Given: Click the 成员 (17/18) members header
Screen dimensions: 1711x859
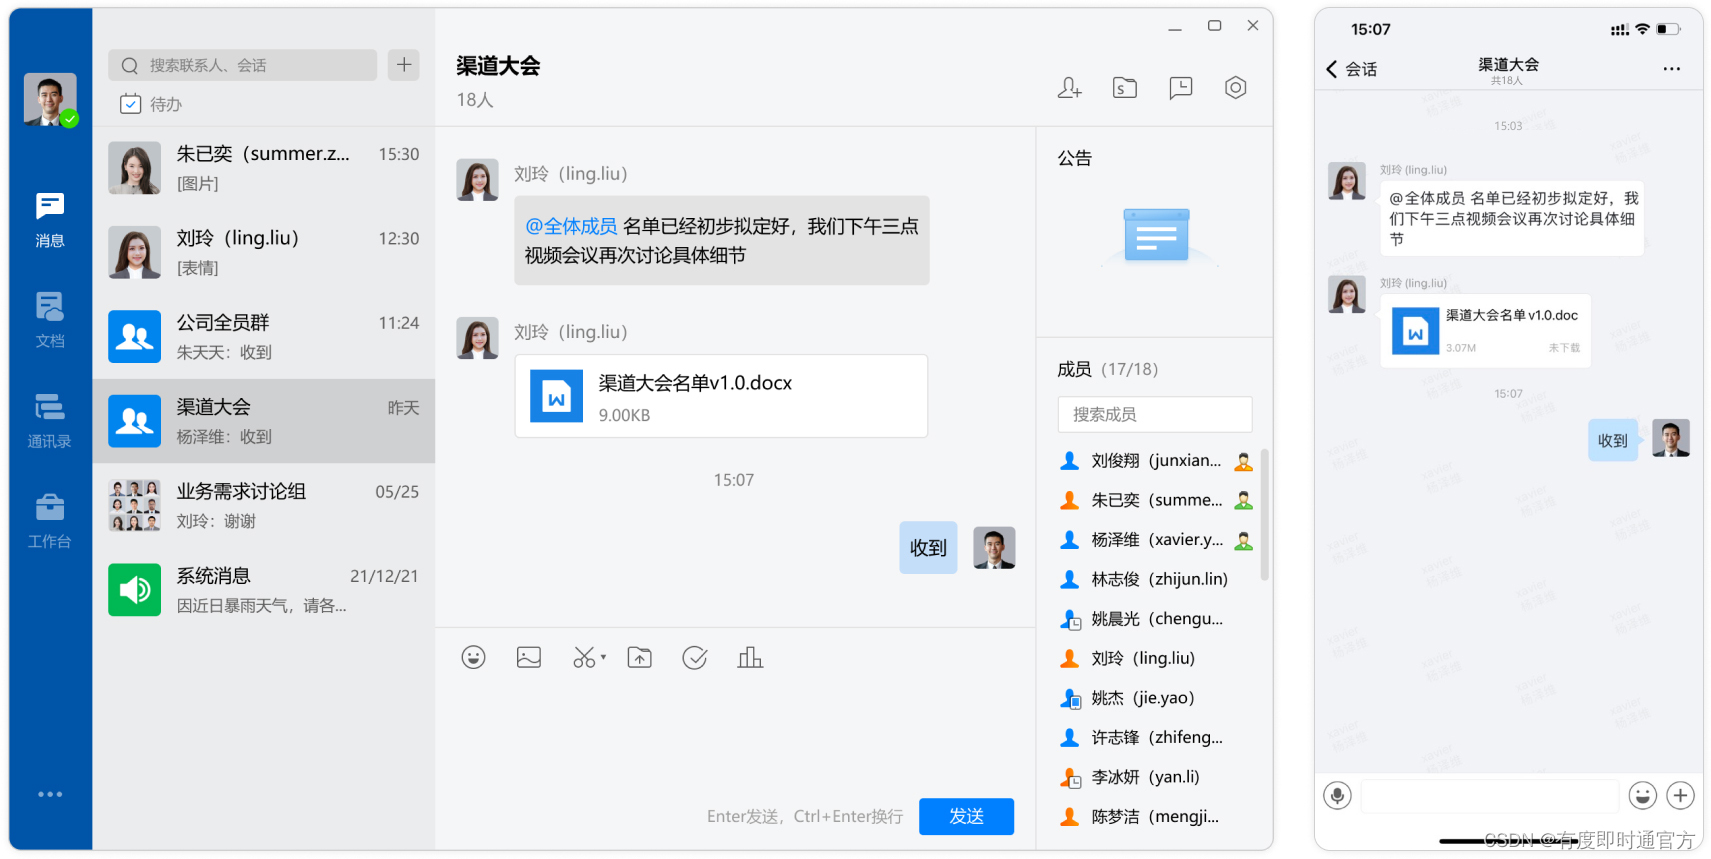Looking at the screenshot, I should [x=1108, y=369].
